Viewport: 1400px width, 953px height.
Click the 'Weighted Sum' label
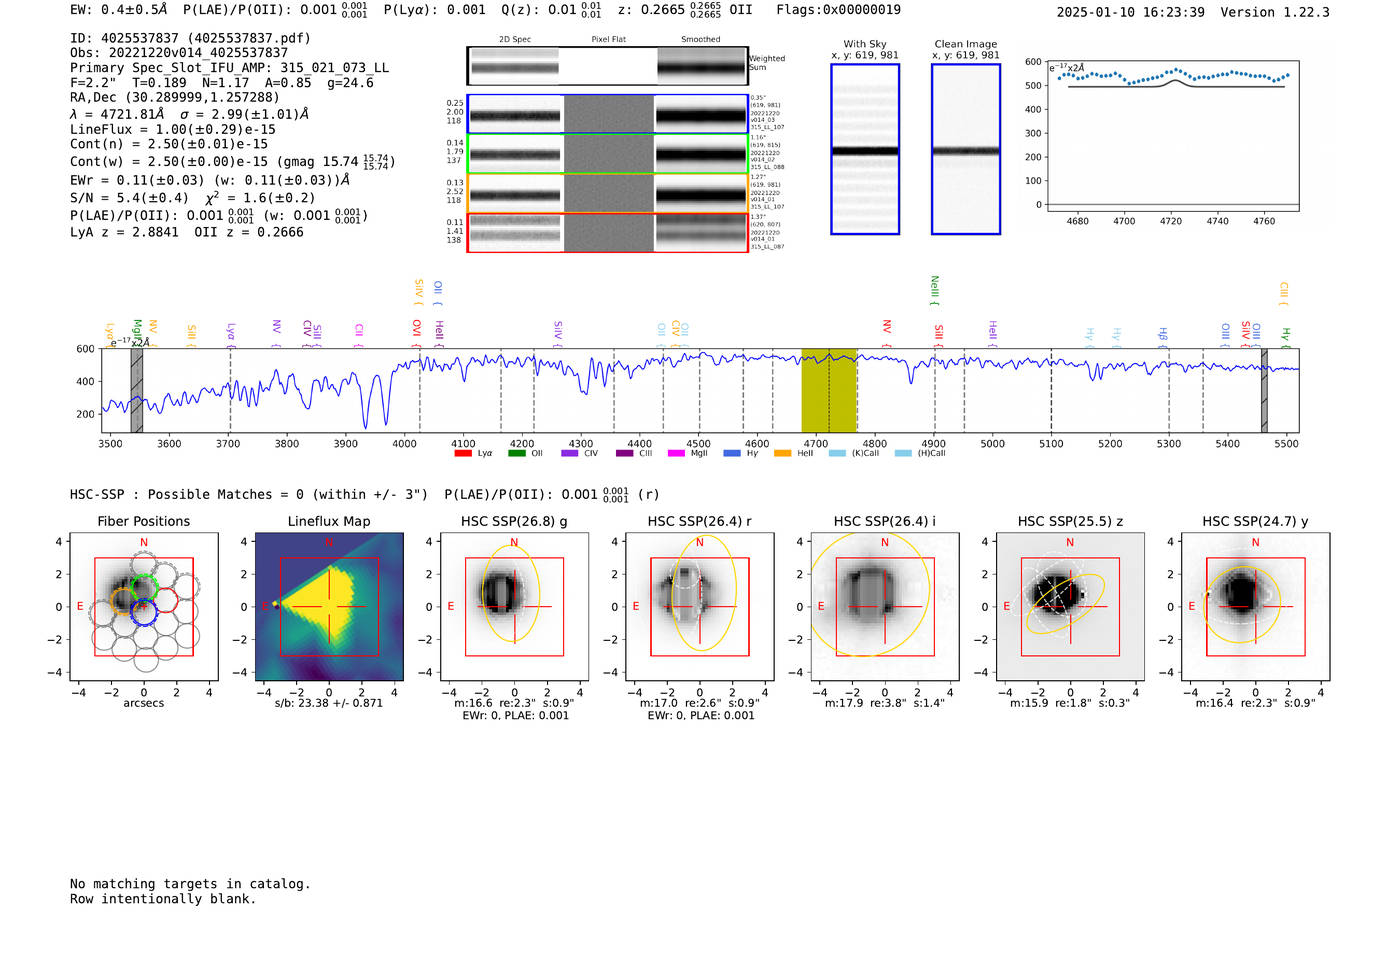[767, 62]
